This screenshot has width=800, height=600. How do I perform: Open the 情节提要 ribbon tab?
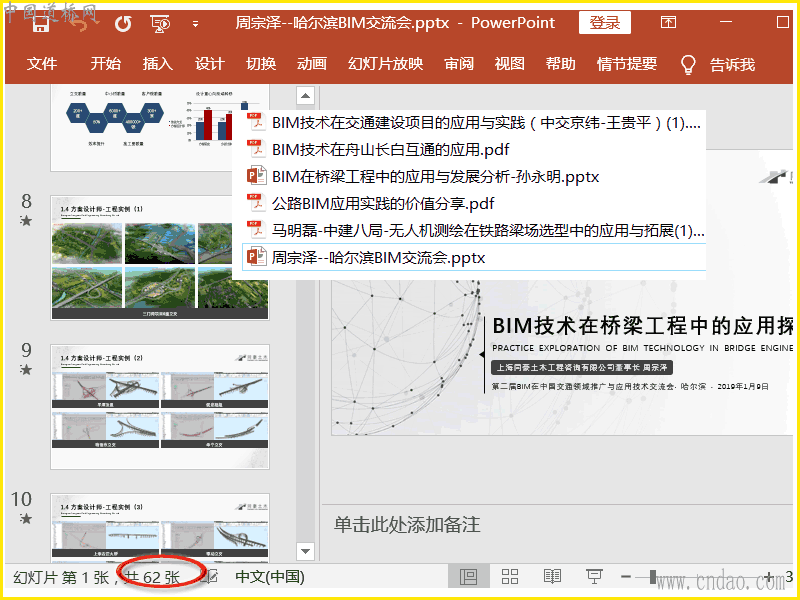pos(627,64)
